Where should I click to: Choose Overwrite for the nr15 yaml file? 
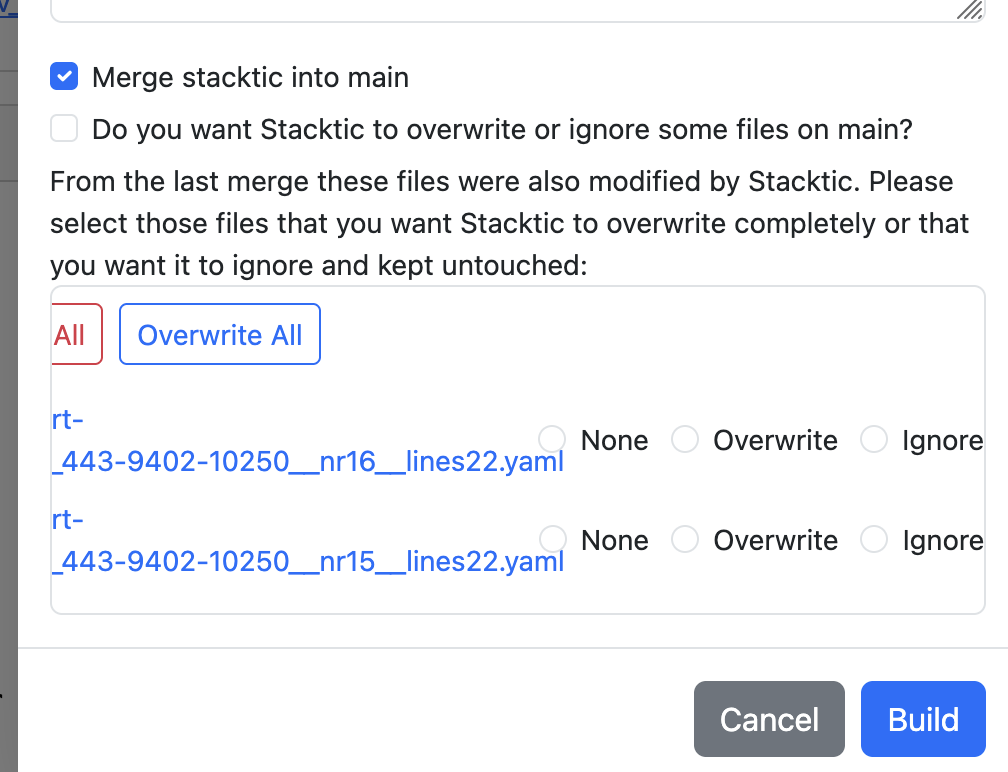tap(684, 539)
